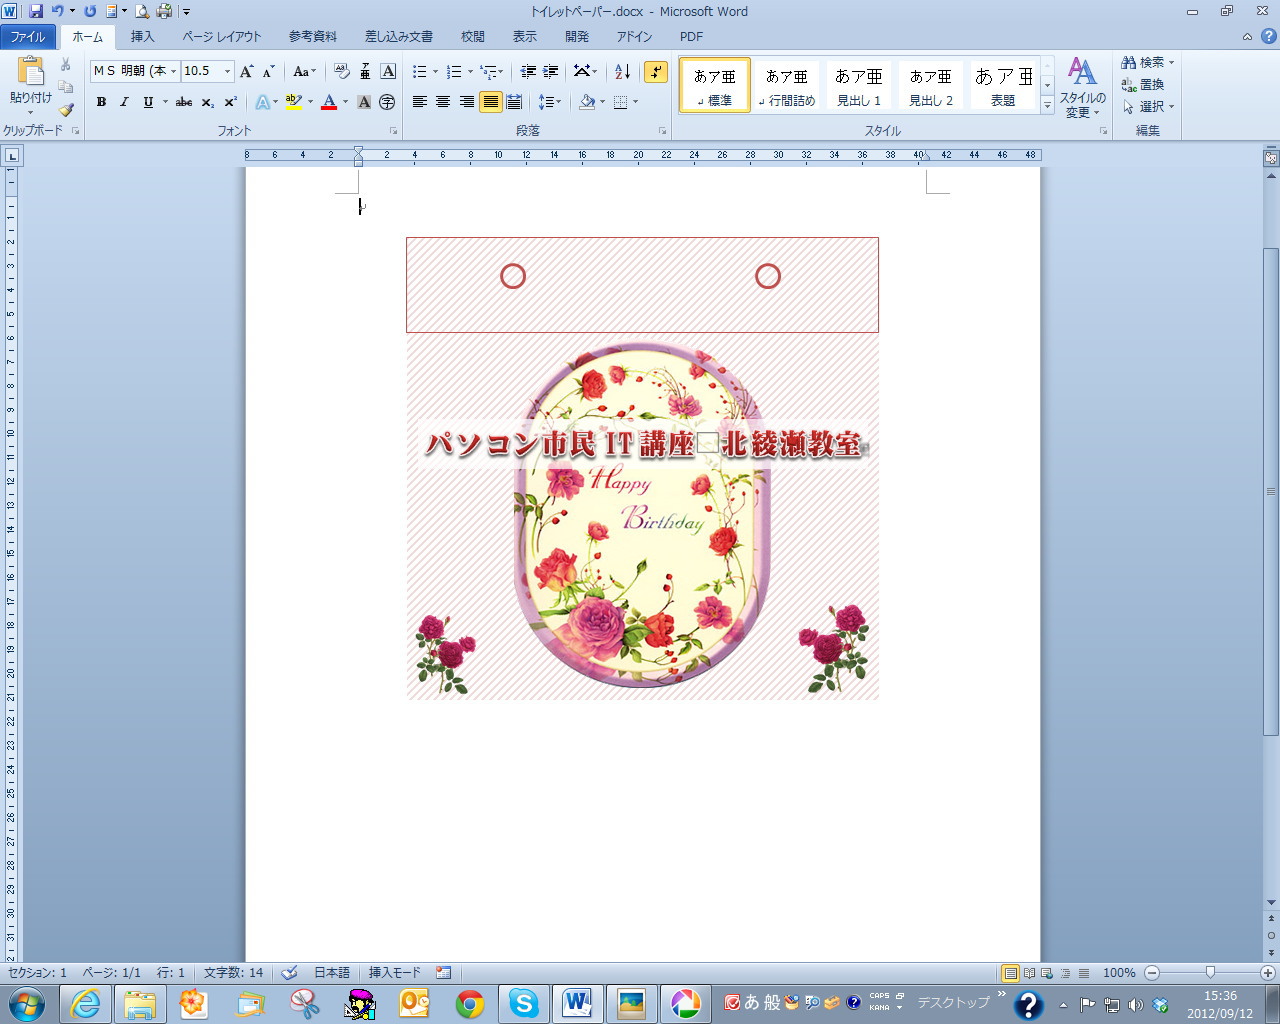
Task: Click Decrease Indent icon
Action: click(528, 71)
